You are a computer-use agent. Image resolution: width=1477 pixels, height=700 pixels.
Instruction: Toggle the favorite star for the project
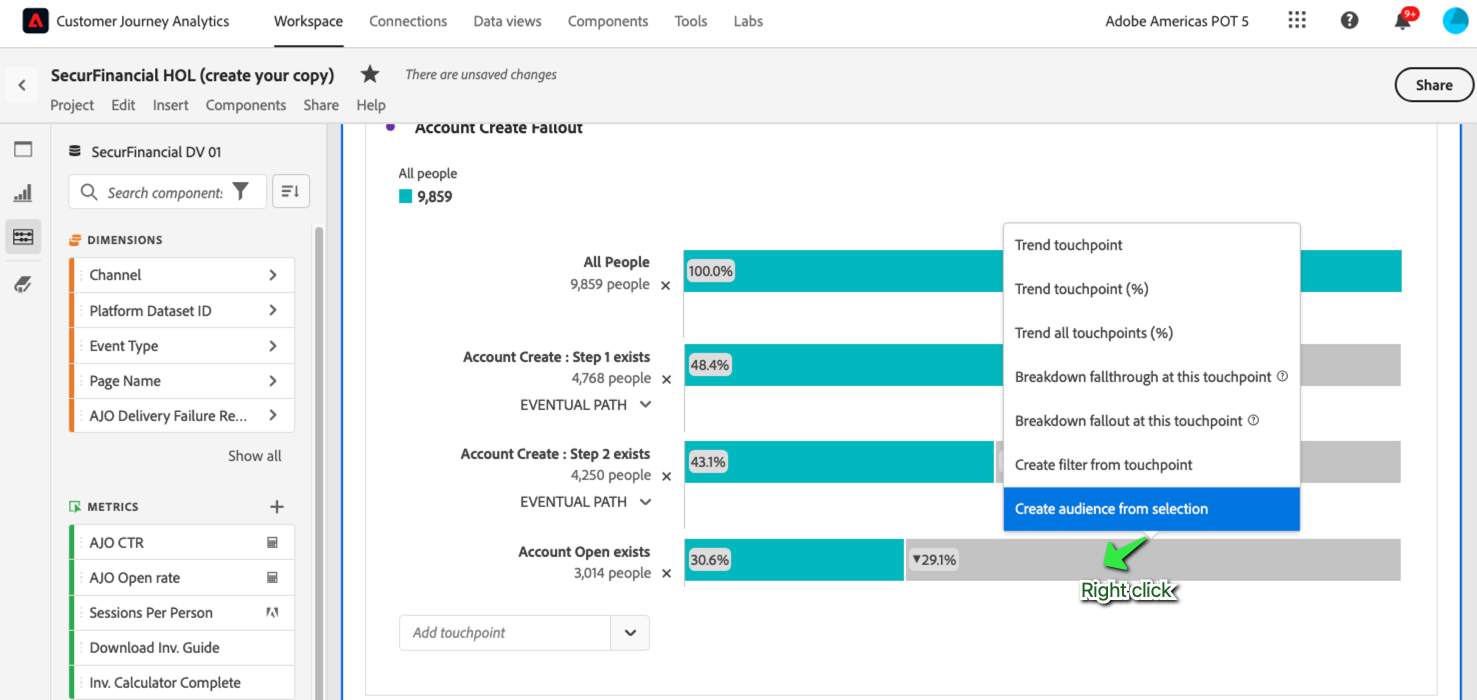(x=370, y=74)
